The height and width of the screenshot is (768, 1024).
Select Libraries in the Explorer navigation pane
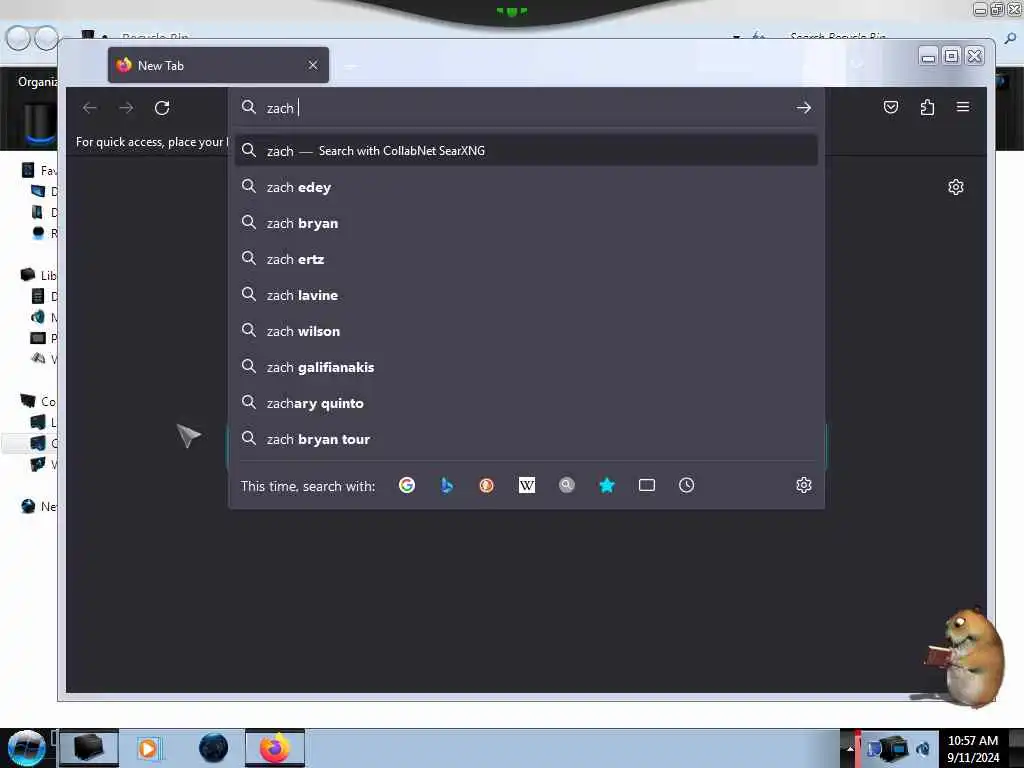(x=39, y=275)
